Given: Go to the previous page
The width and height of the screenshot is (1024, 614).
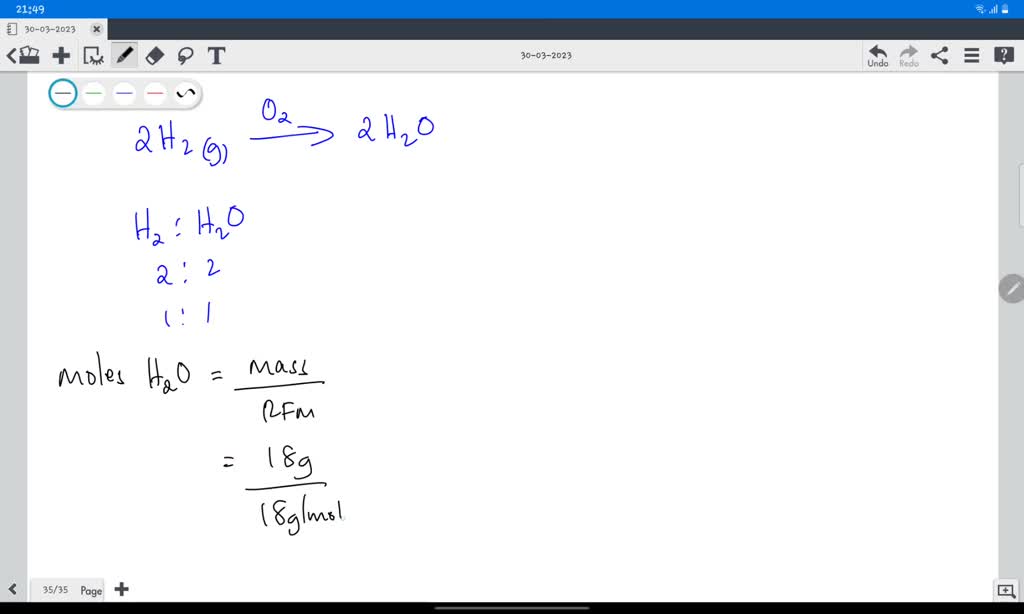Looking at the screenshot, I should click(12, 590).
